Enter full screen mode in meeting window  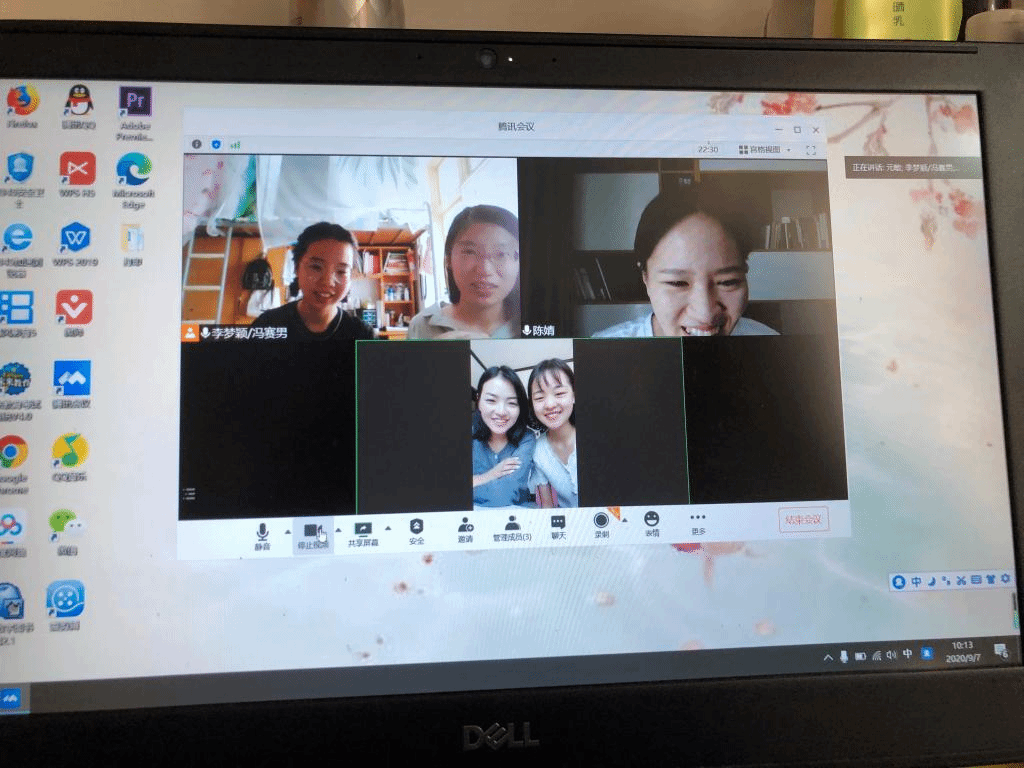coord(811,150)
